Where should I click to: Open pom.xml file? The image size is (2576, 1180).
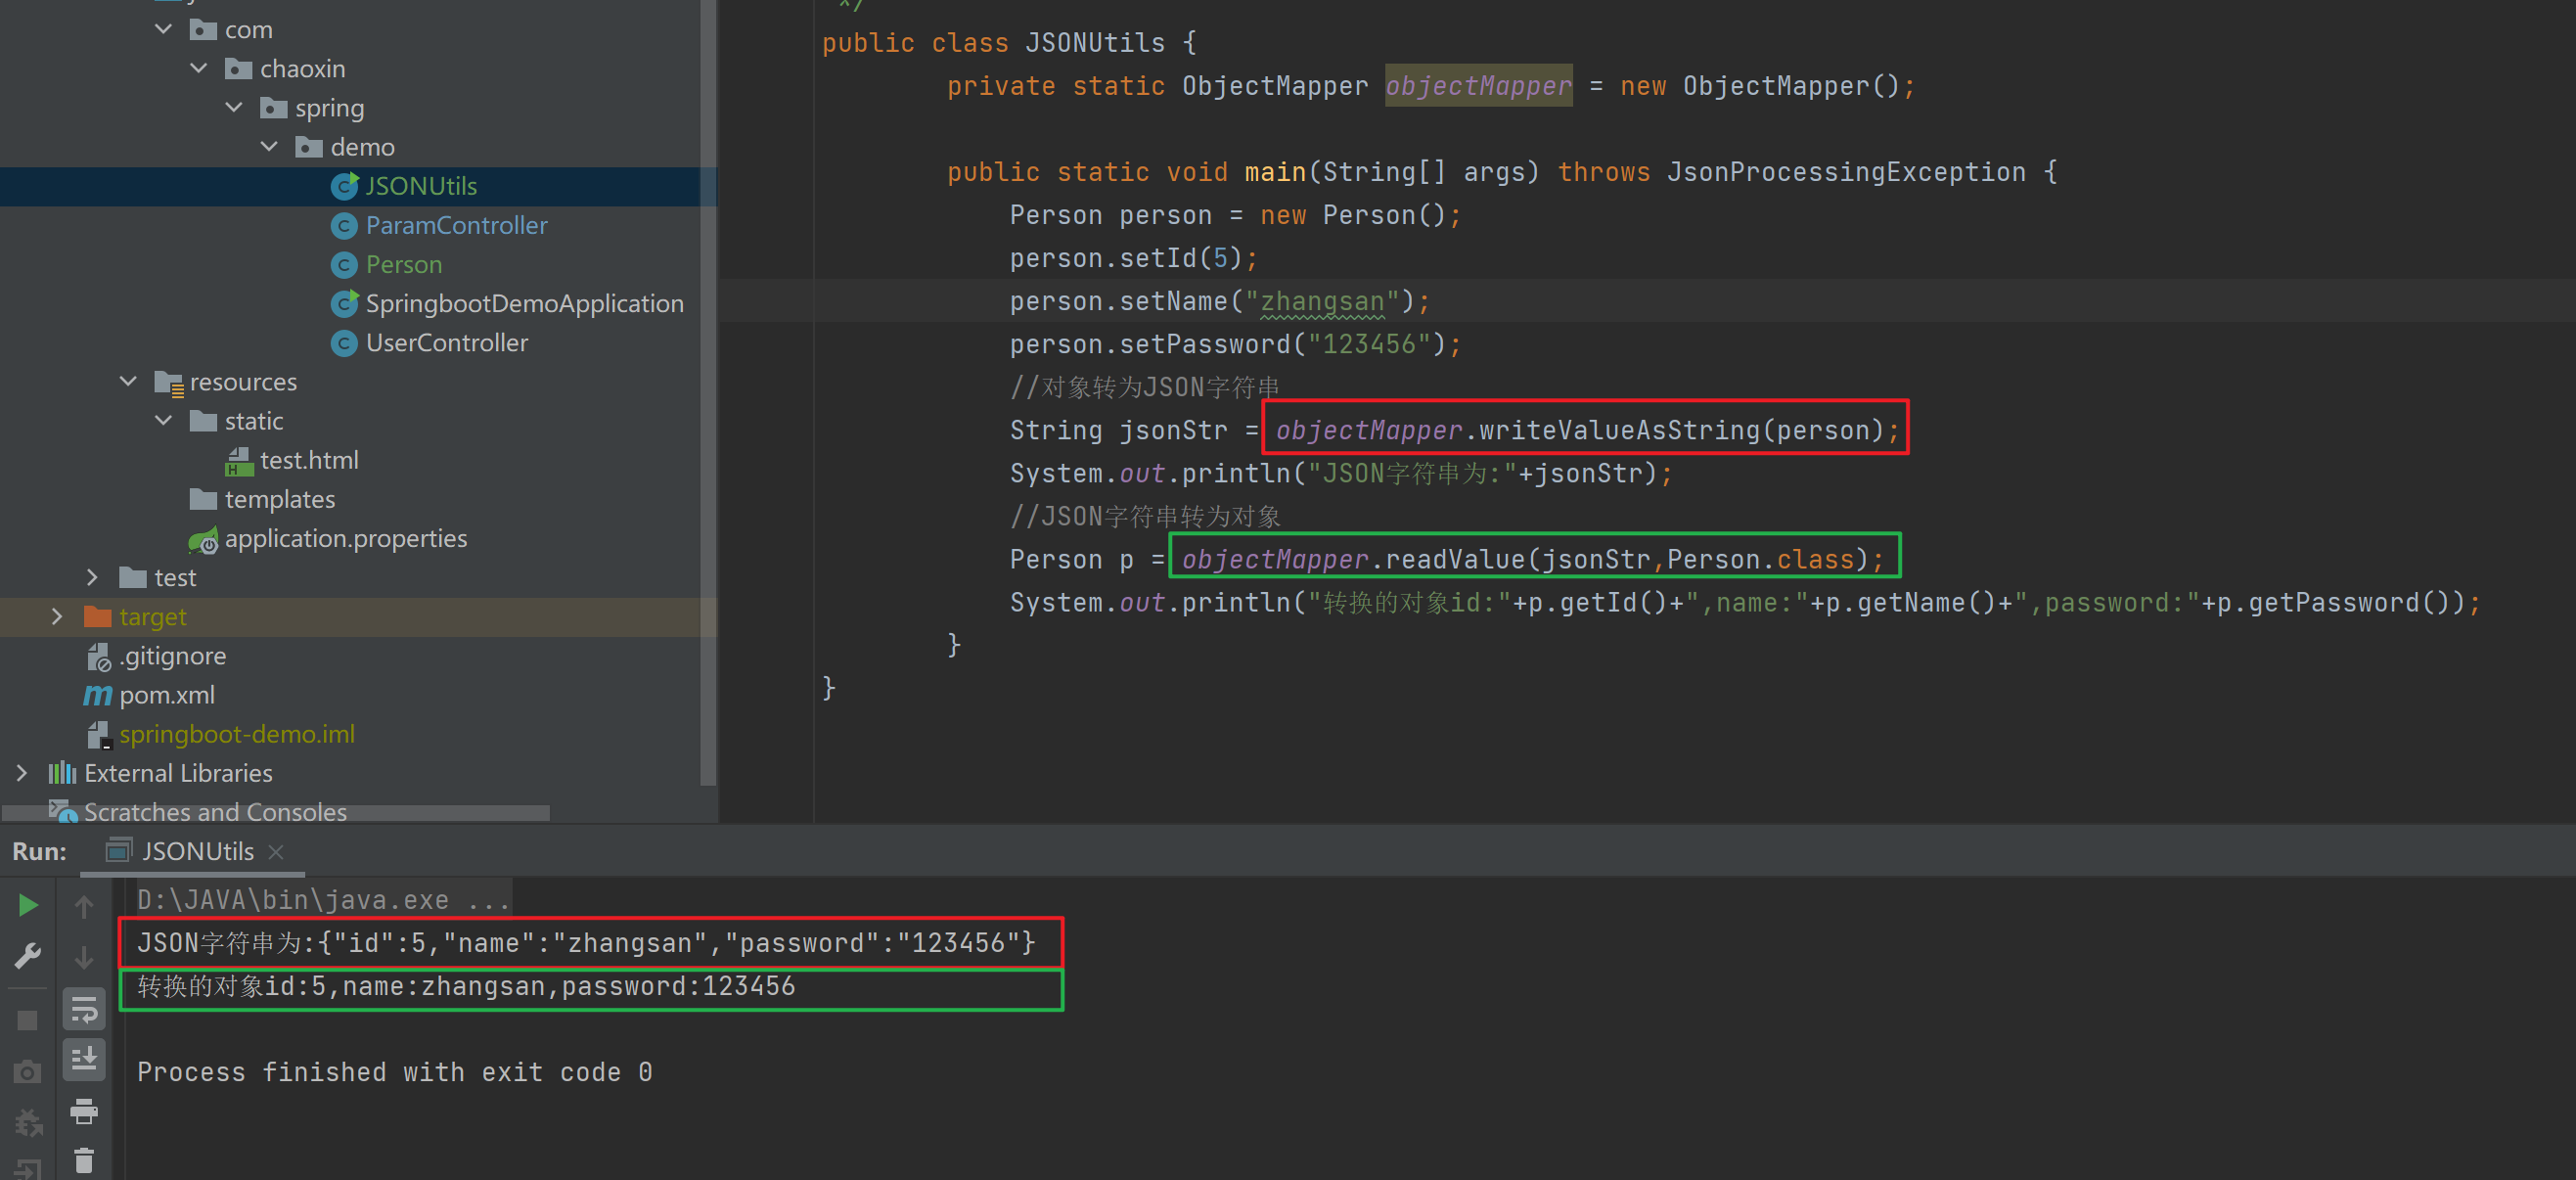166,695
